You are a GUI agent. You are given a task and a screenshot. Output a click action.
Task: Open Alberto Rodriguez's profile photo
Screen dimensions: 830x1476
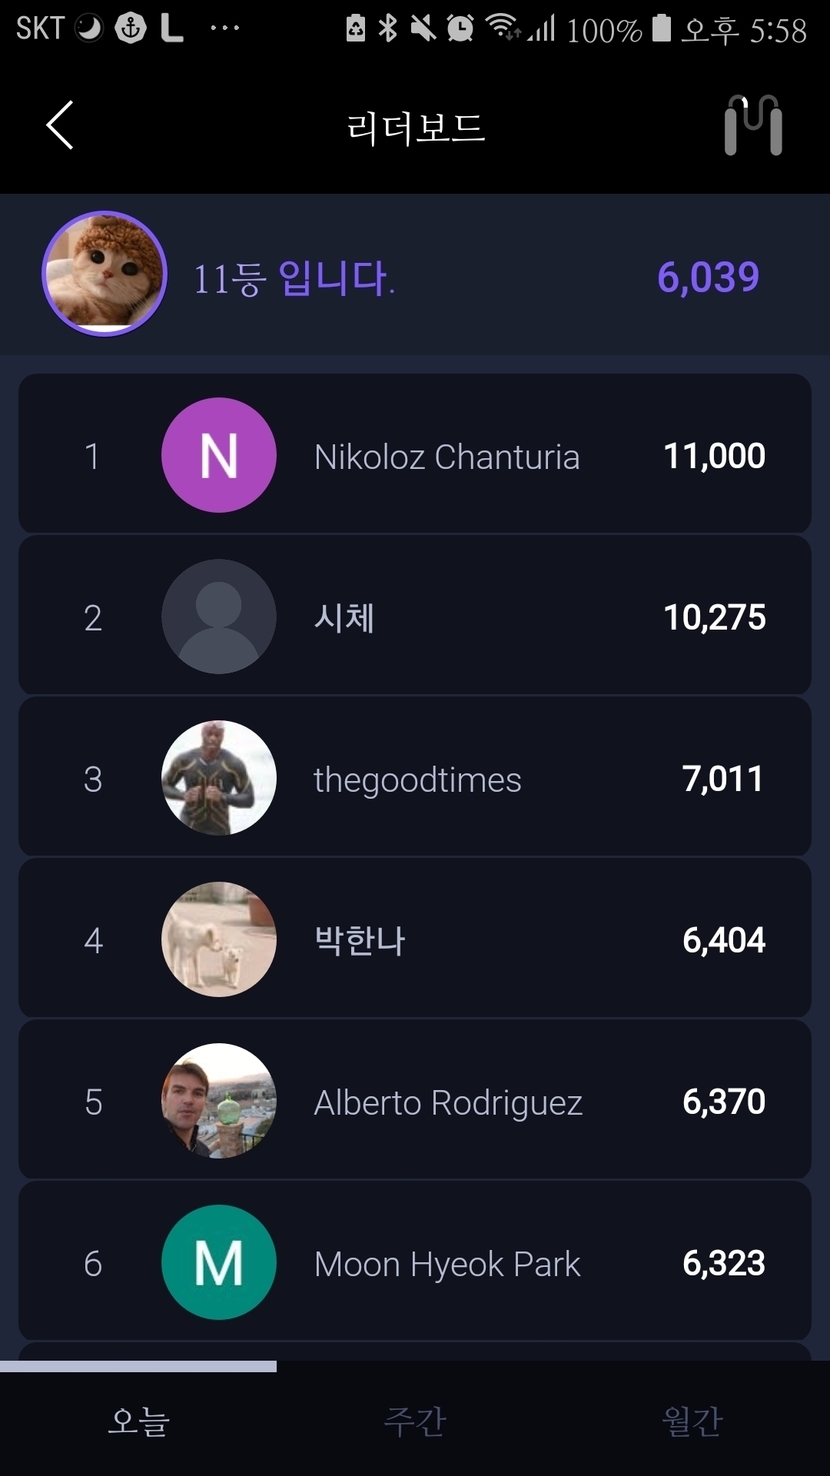click(219, 1101)
